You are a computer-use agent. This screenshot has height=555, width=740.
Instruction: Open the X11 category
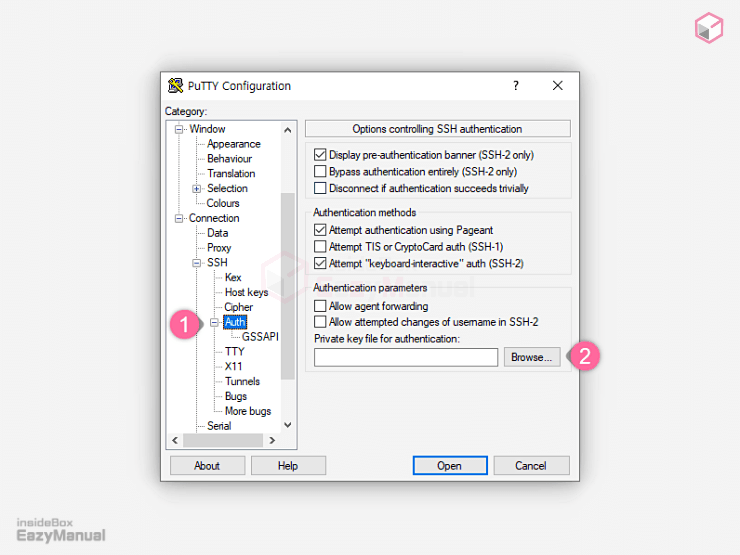[234, 367]
